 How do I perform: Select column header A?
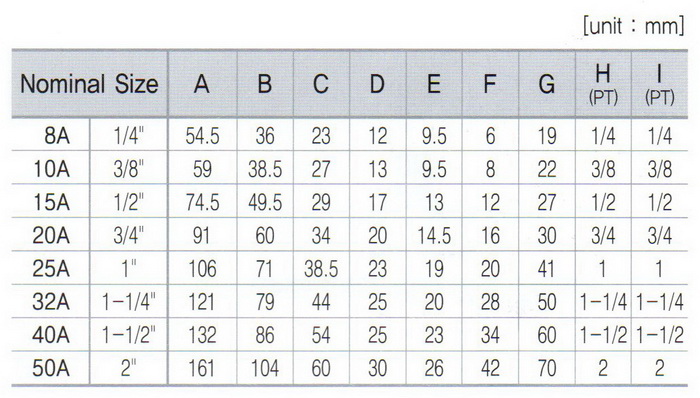pos(202,84)
